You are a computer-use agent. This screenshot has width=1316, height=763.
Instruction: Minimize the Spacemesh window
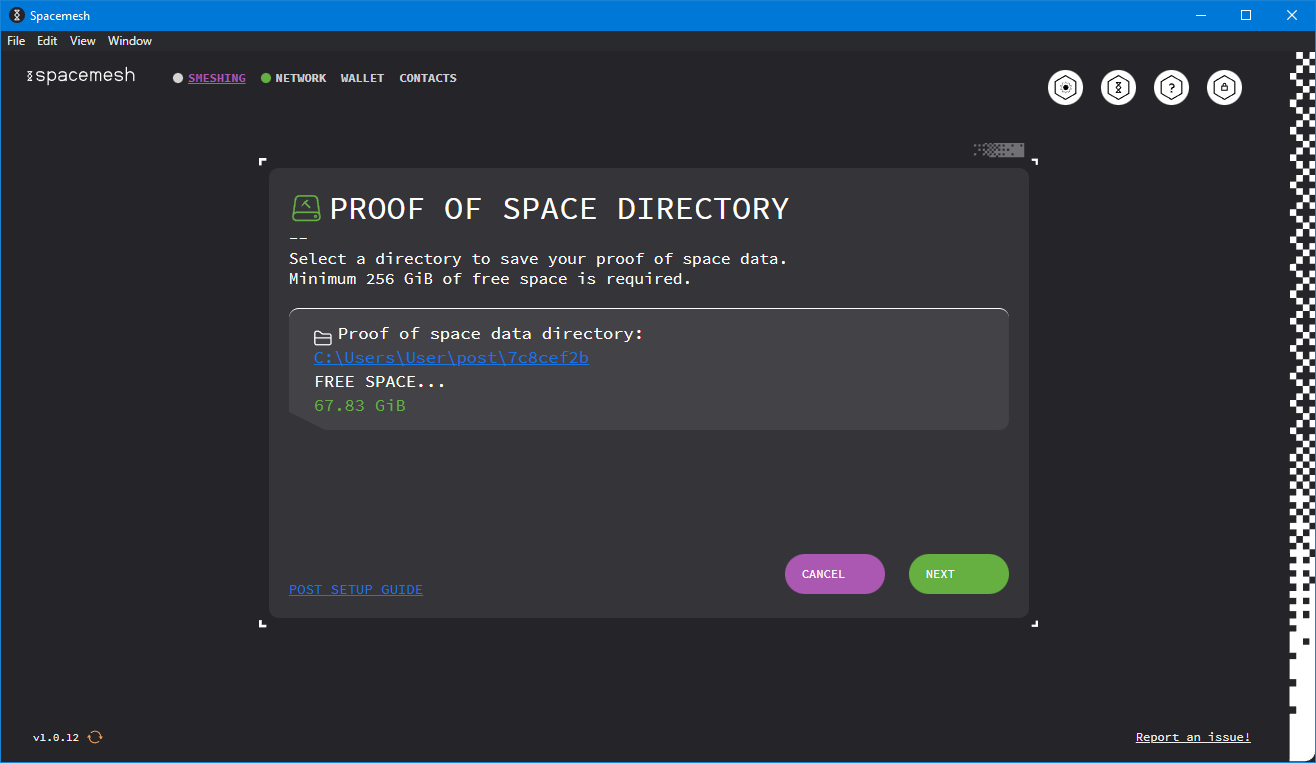[1201, 15]
